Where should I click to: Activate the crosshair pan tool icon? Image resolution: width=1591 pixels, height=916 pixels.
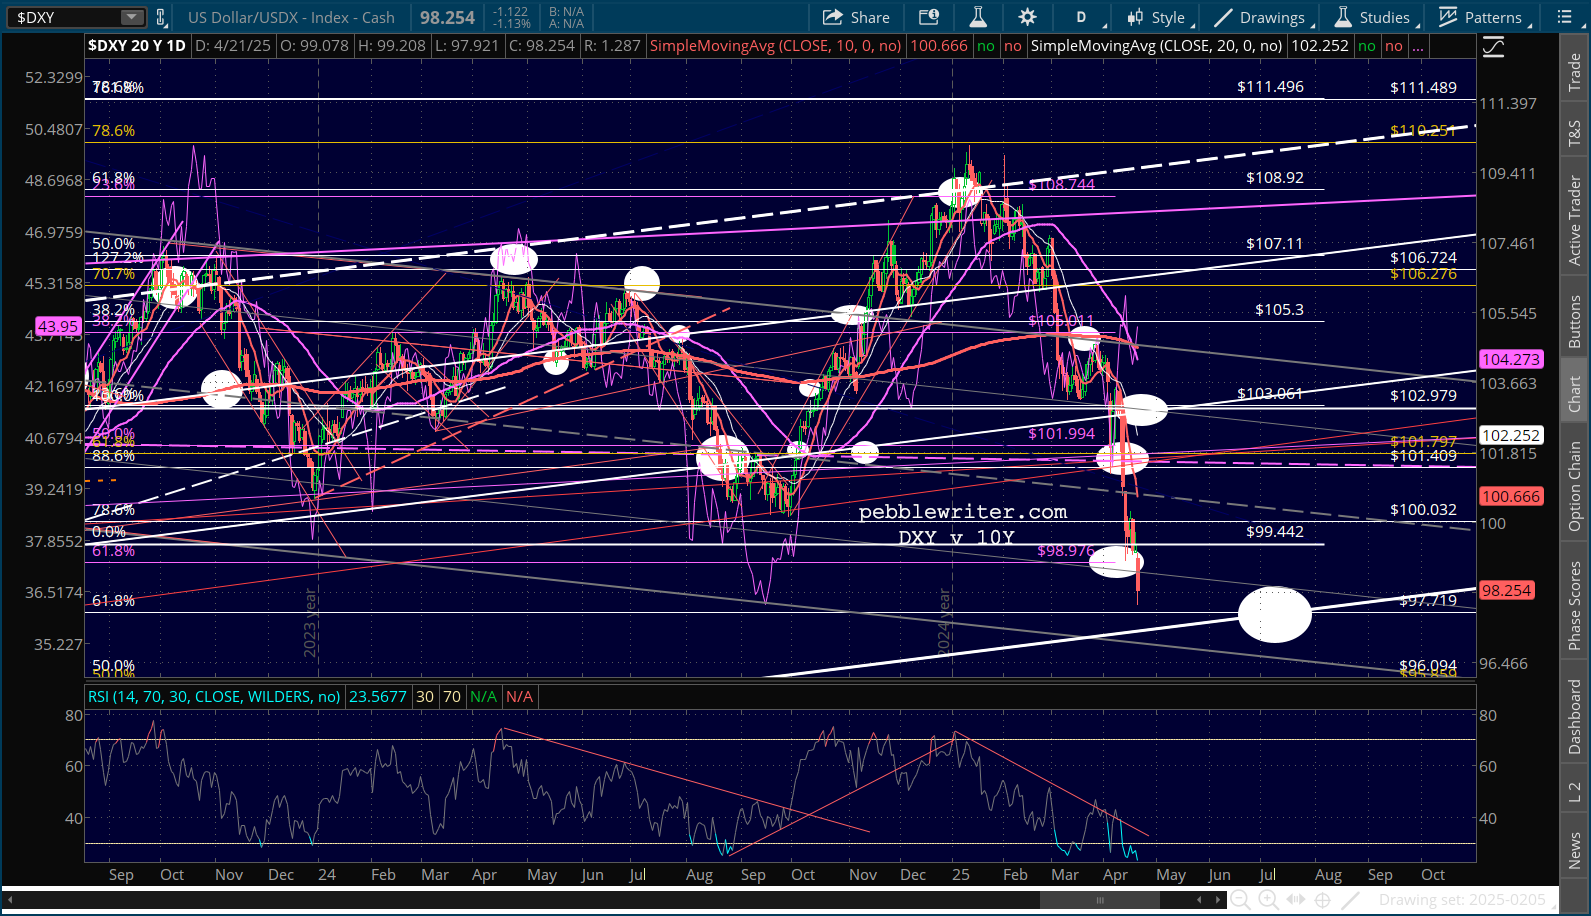[x=1322, y=900]
